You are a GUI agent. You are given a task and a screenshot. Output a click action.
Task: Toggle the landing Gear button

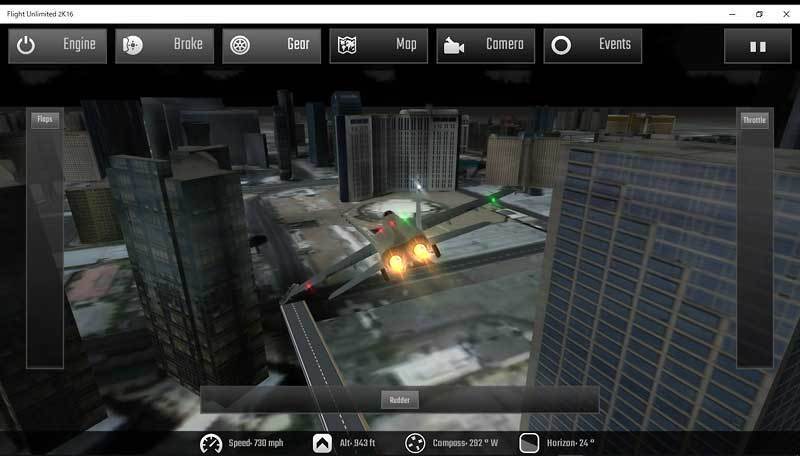(x=271, y=45)
